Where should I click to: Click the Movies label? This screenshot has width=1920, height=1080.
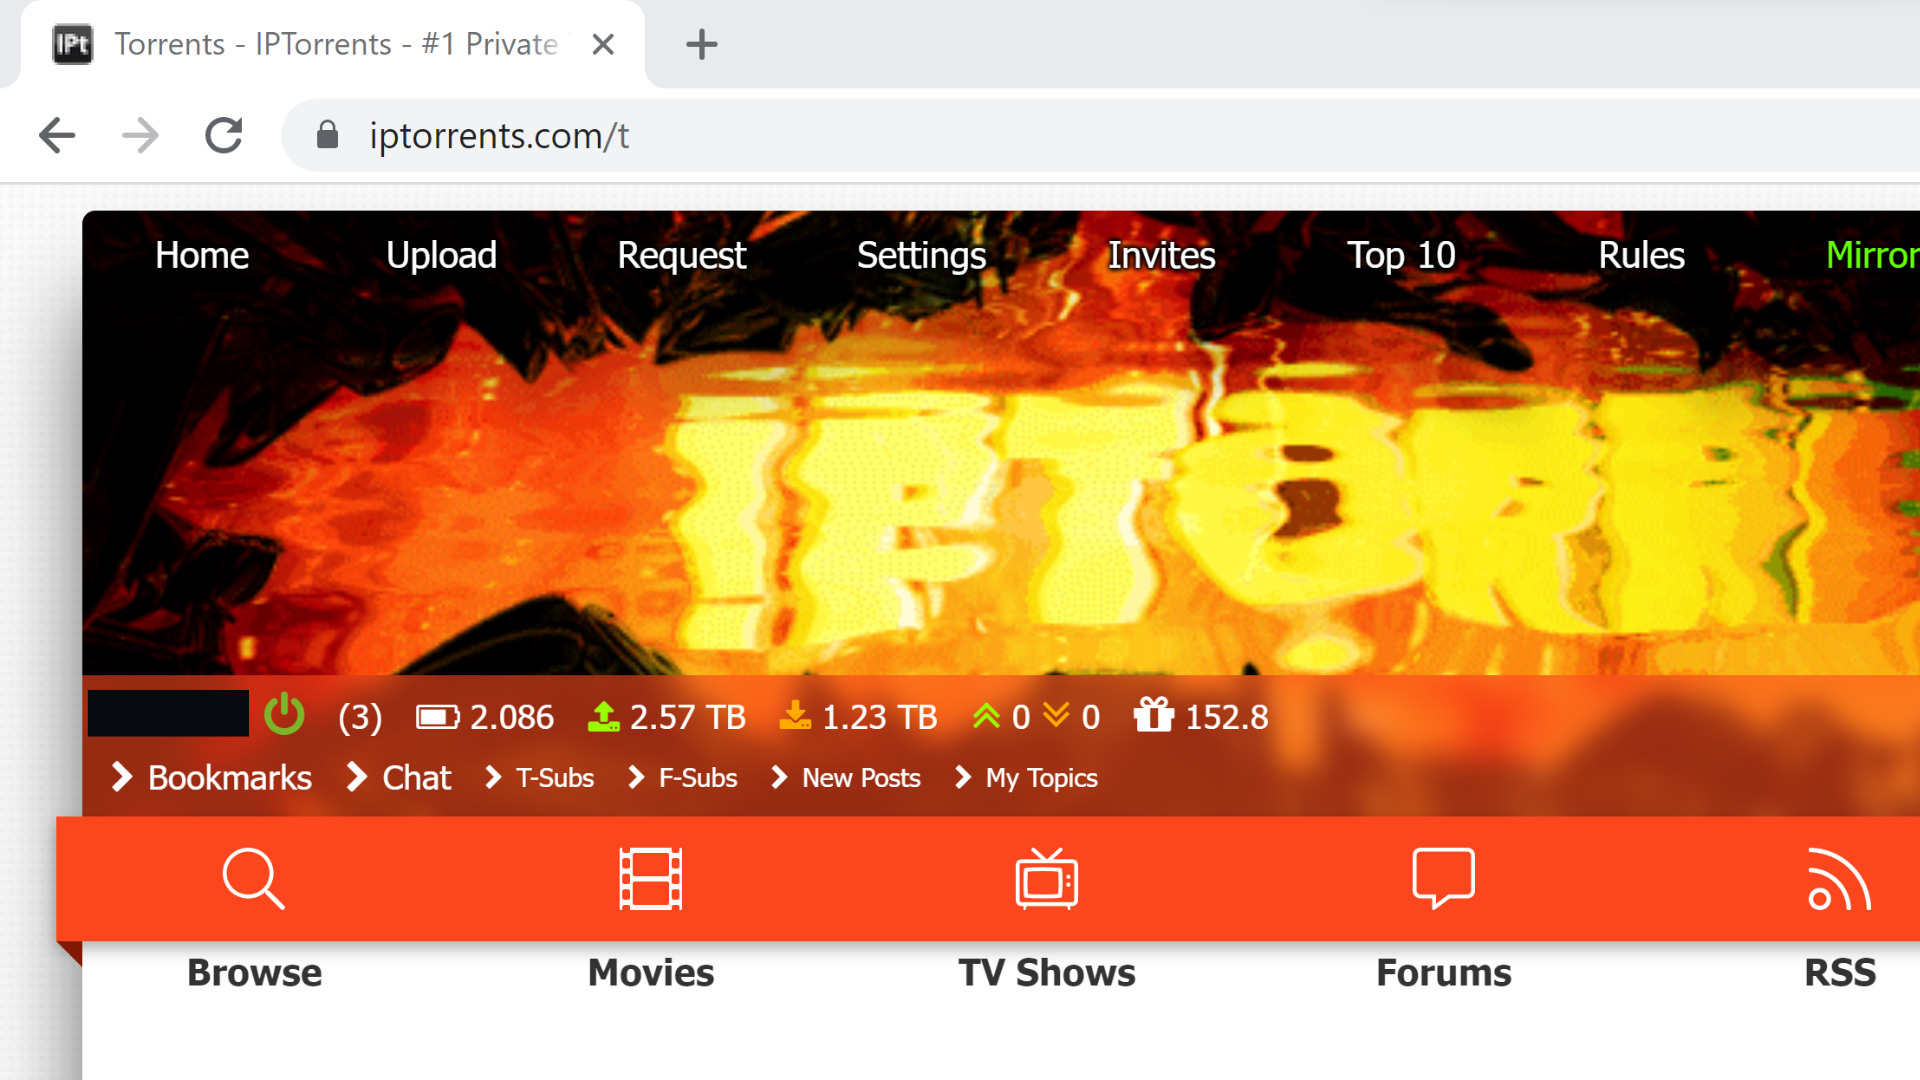pos(651,973)
